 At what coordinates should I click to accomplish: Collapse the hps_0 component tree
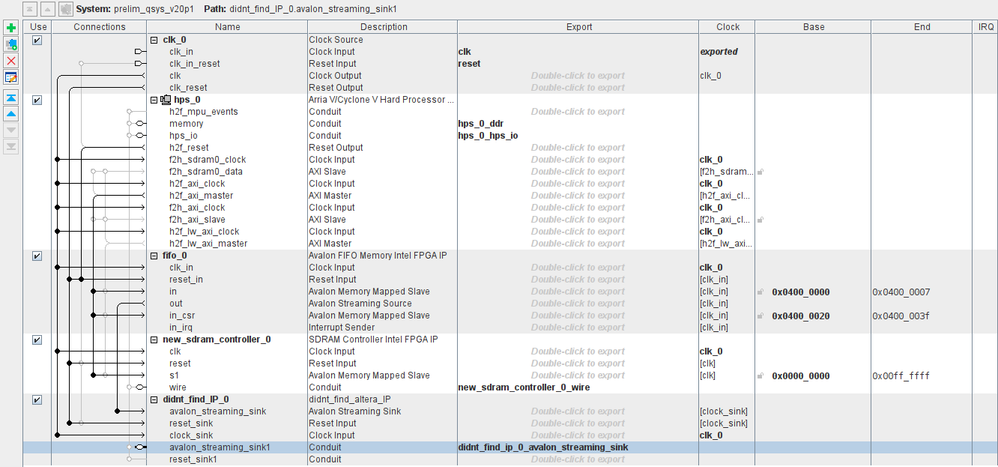(153, 100)
